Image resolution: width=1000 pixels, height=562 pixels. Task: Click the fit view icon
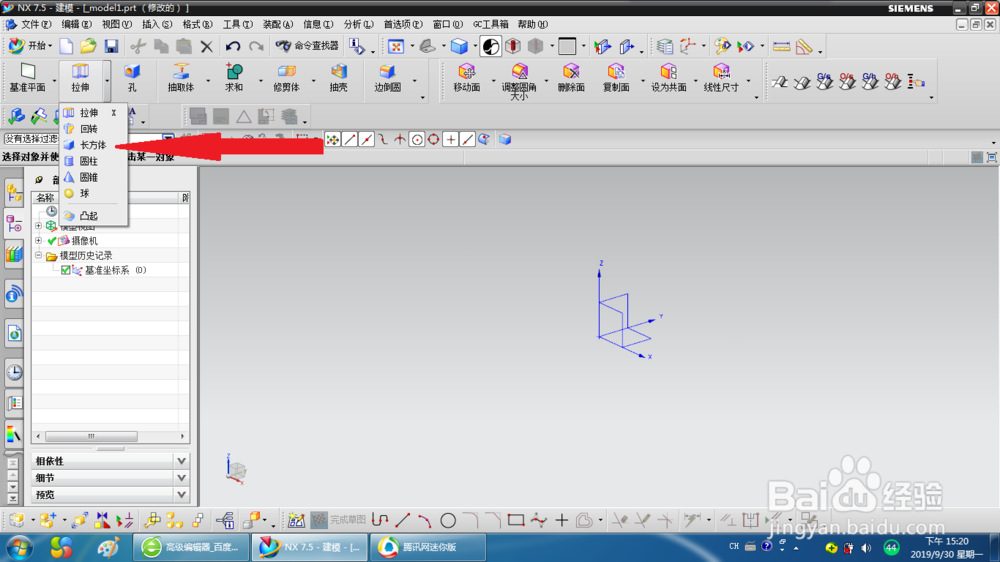(x=396, y=46)
